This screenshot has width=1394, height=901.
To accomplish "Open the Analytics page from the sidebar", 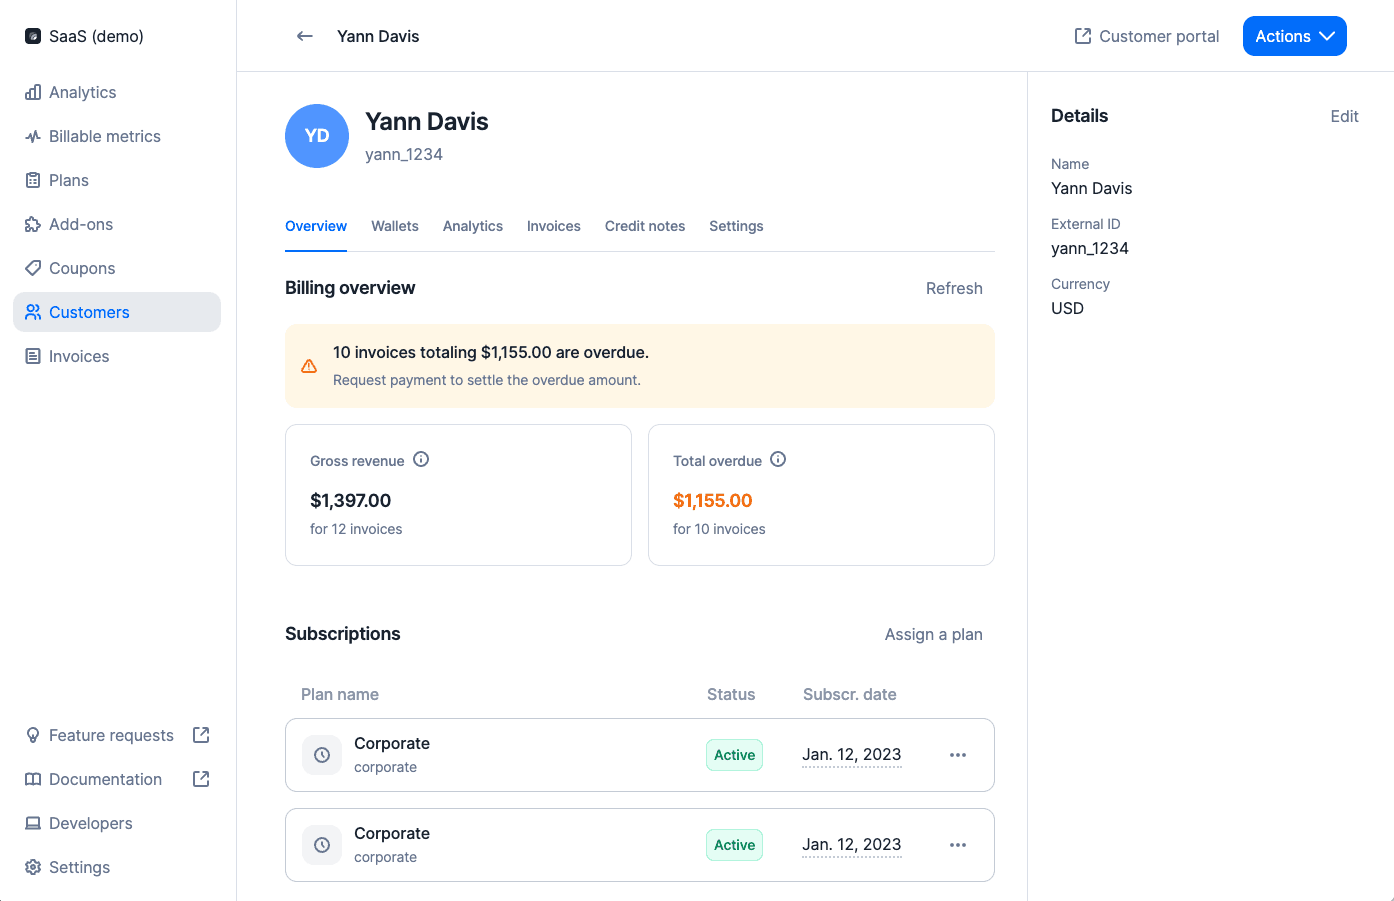I will coord(82,92).
